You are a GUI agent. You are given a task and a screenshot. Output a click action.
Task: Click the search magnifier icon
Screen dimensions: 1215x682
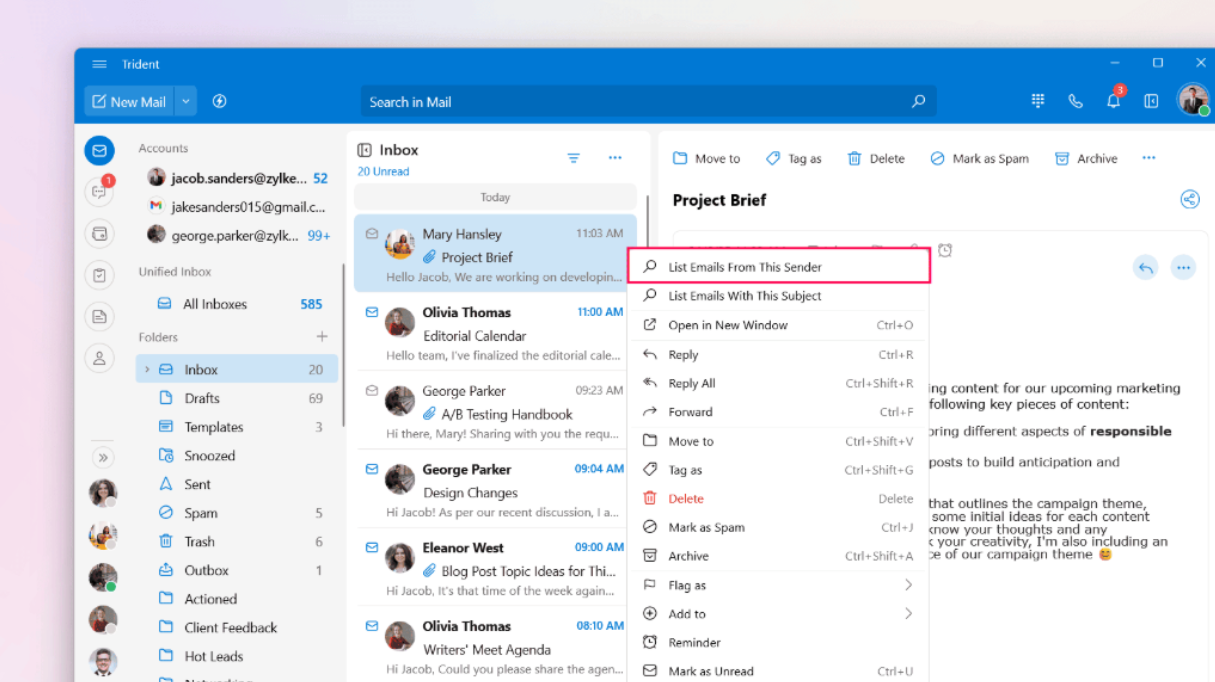coord(918,101)
